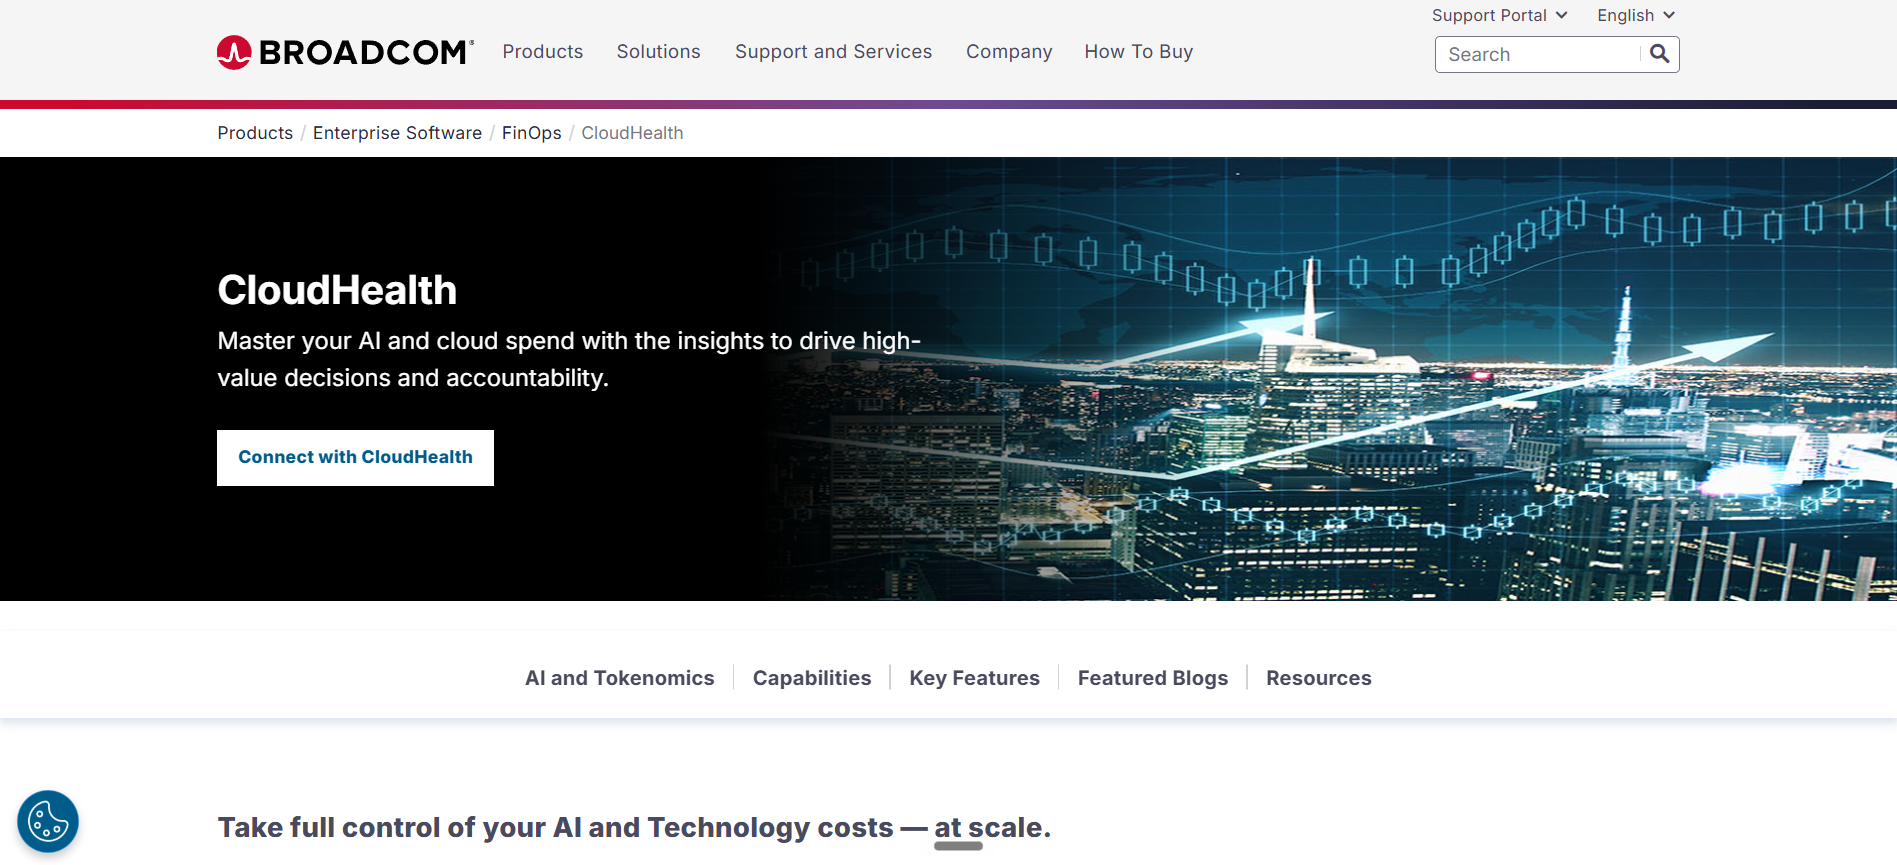Click the CloudHealth hero heading

pyautogui.click(x=337, y=290)
